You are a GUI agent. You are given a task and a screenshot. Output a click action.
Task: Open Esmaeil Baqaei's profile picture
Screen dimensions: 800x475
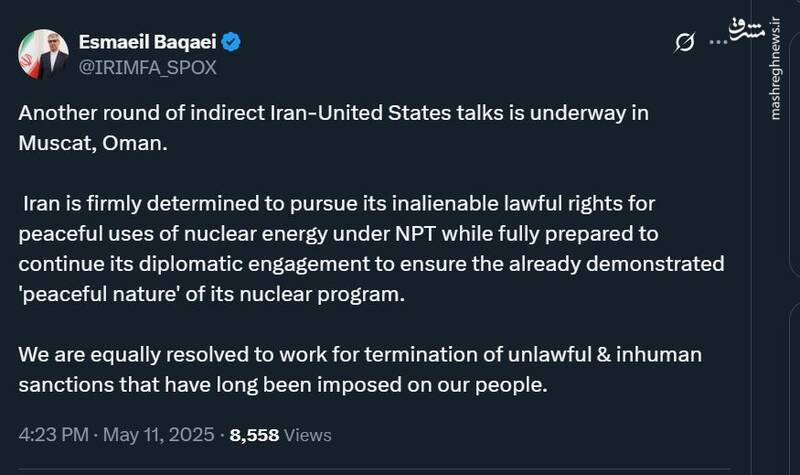pos(41,55)
